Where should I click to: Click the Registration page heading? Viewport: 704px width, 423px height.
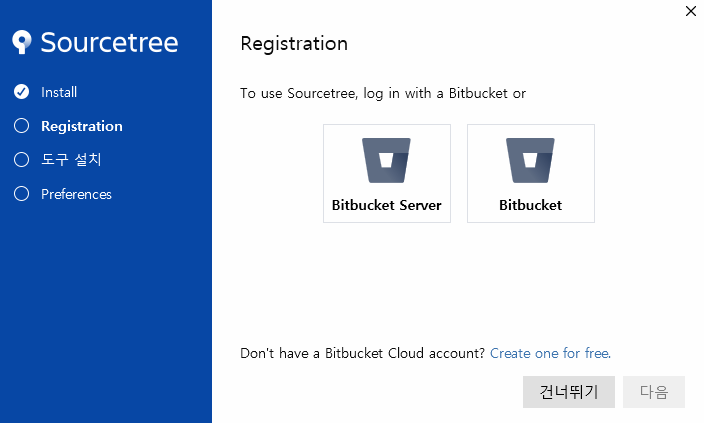click(294, 44)
